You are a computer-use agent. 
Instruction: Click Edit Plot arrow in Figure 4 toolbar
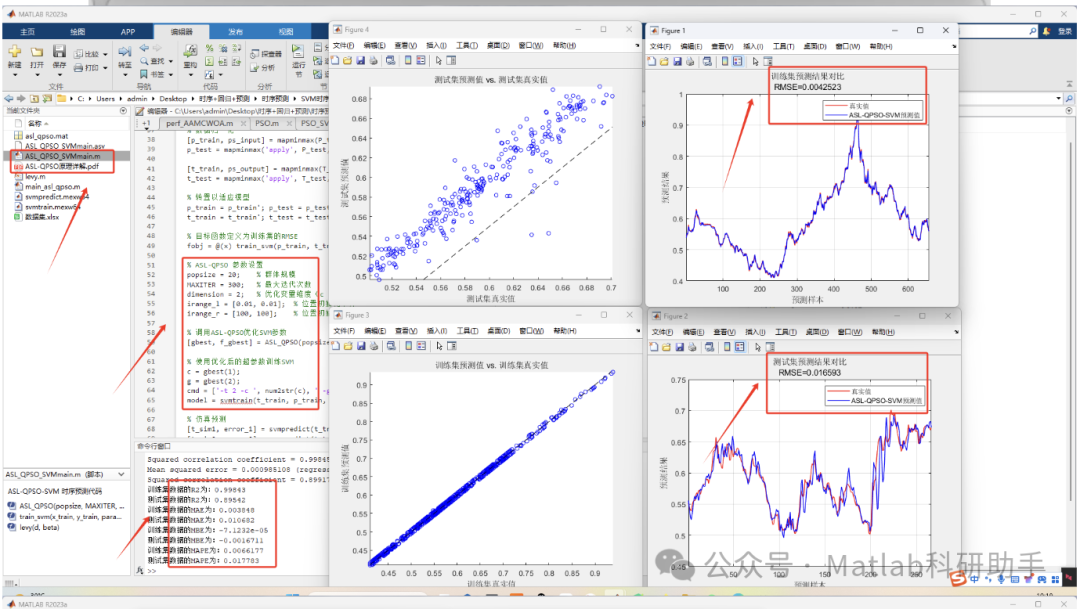coord(439,61)
